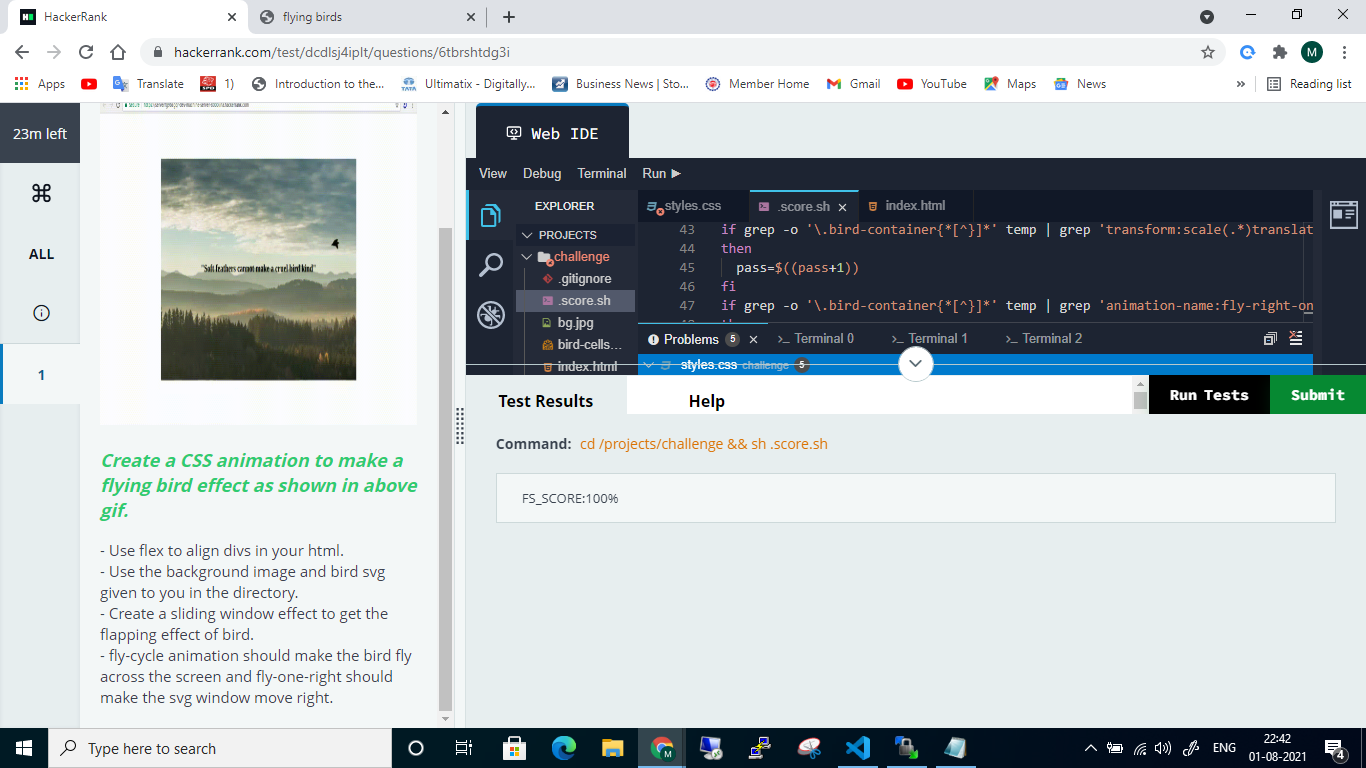The width and height of the screenshot is (1366, 768).
Task: Select the Search magnifier icon in sidebar
Action: click(x=490, y=265)
